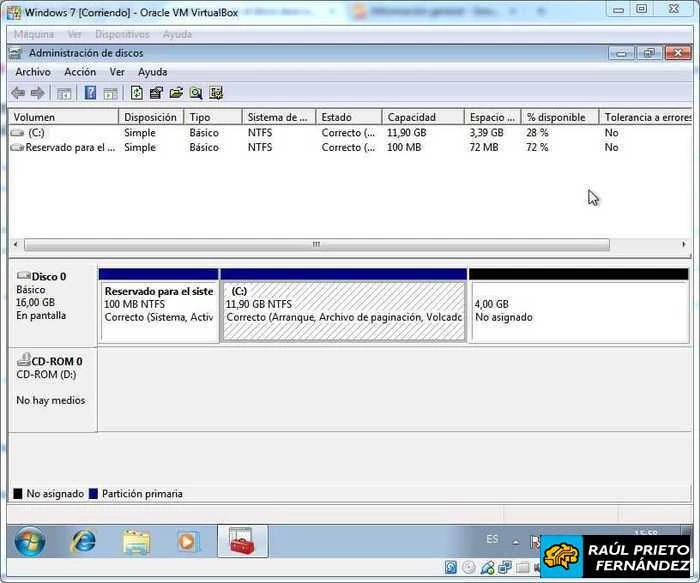
Task: Click VirtualBox network monitors status icon
Action: [505, 567]
